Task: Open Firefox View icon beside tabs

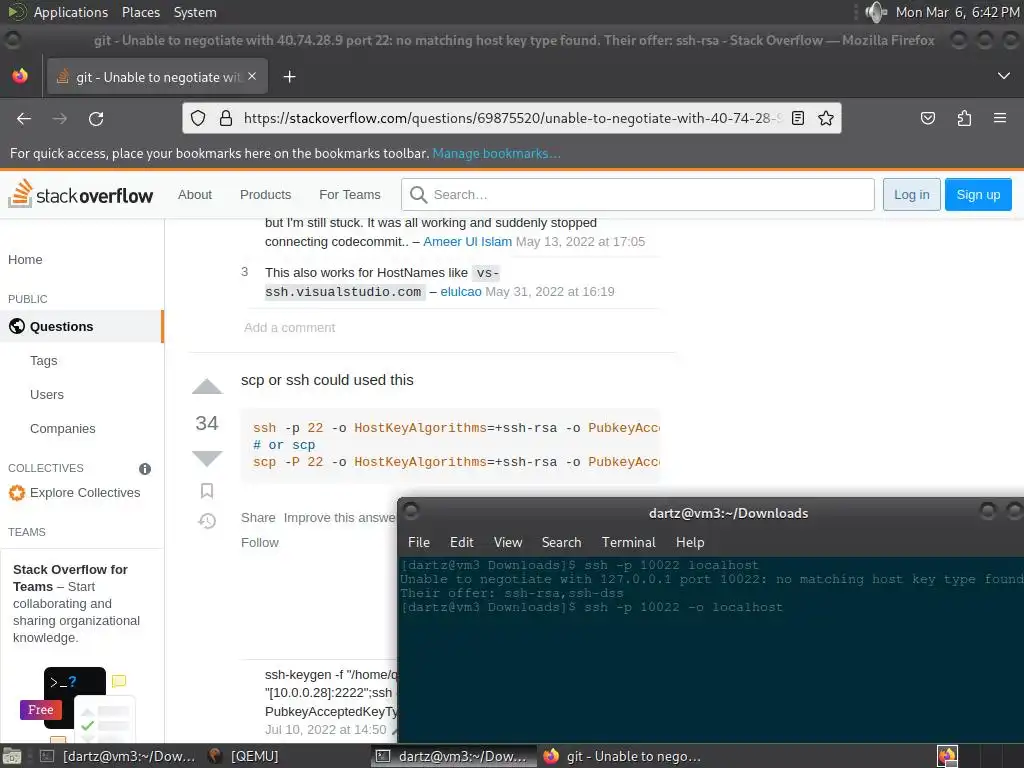Action: pyautogui.click(x=20, y=76)
